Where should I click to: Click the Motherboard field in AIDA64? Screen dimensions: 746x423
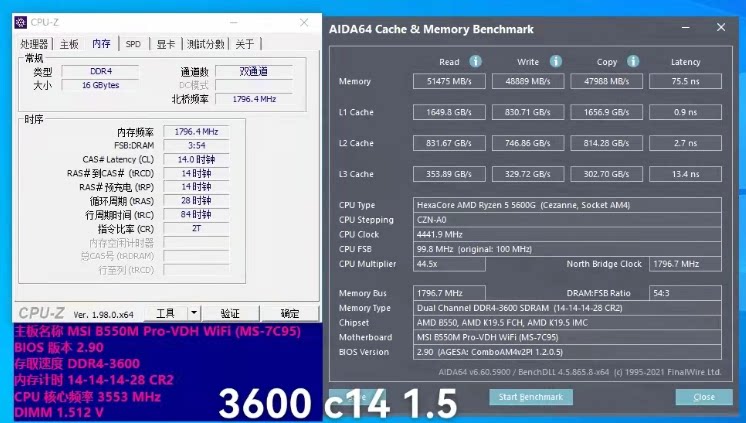(567, 337)
